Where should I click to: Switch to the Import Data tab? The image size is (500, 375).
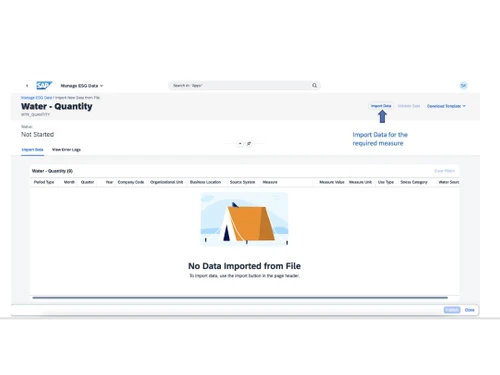click(x=32, y=150)
